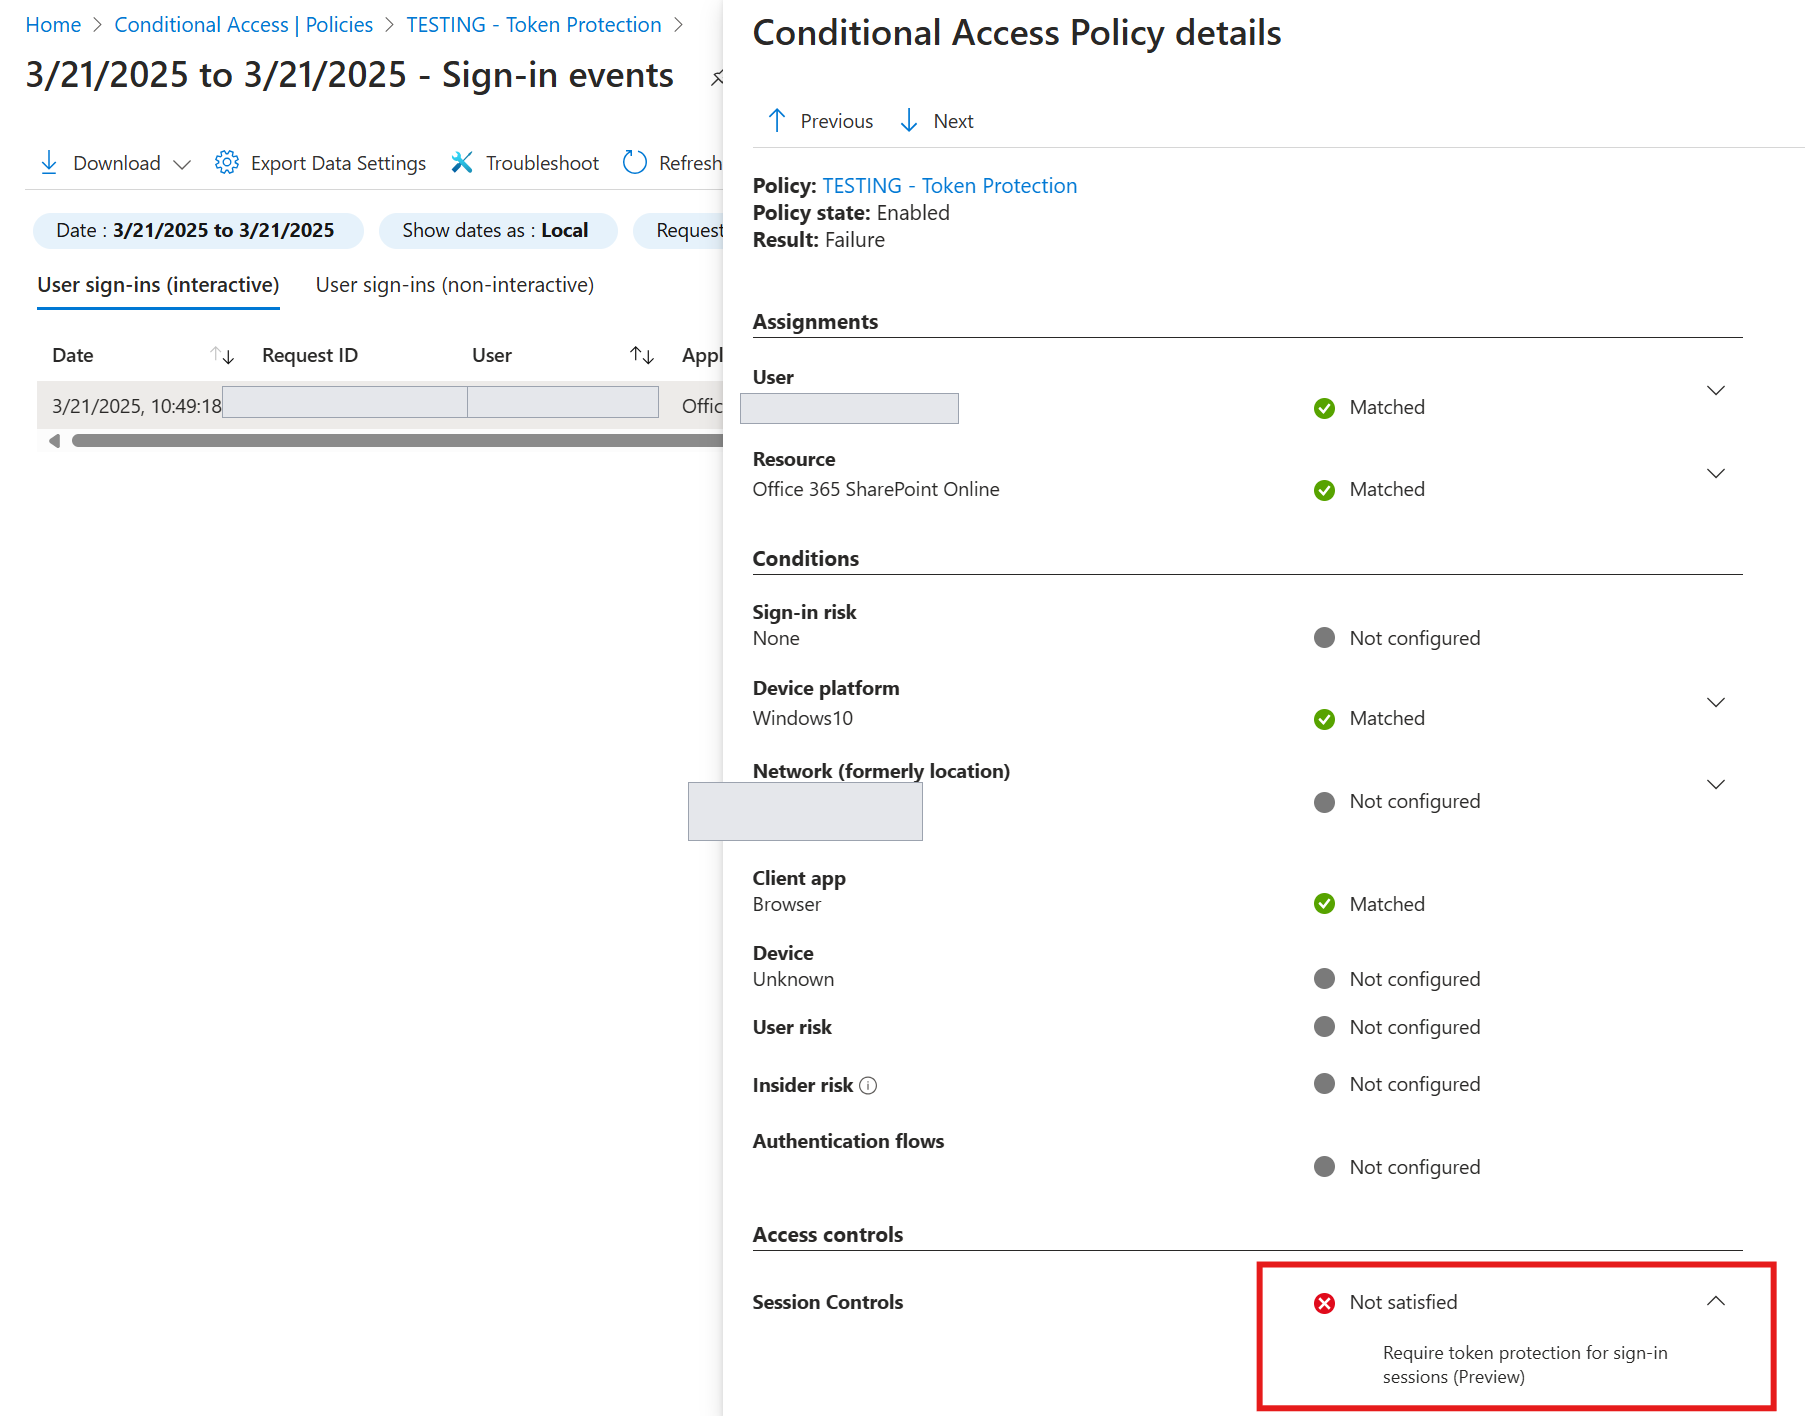Switch to User sign-ins (non-interactive) tab

click(455, 285)
